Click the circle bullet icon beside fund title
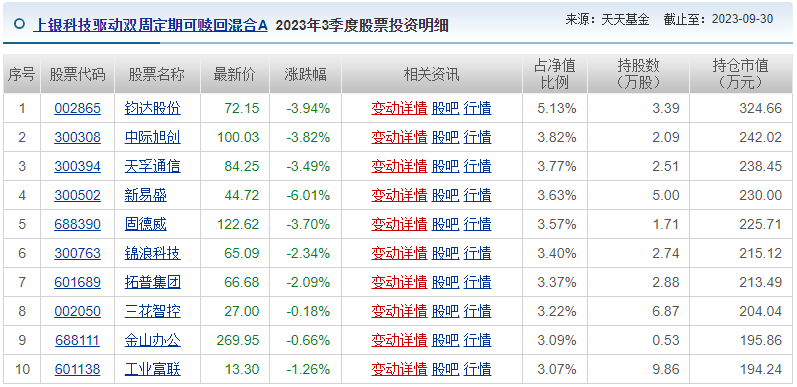This screenshot has width=797, height=387. coord(19,24)
